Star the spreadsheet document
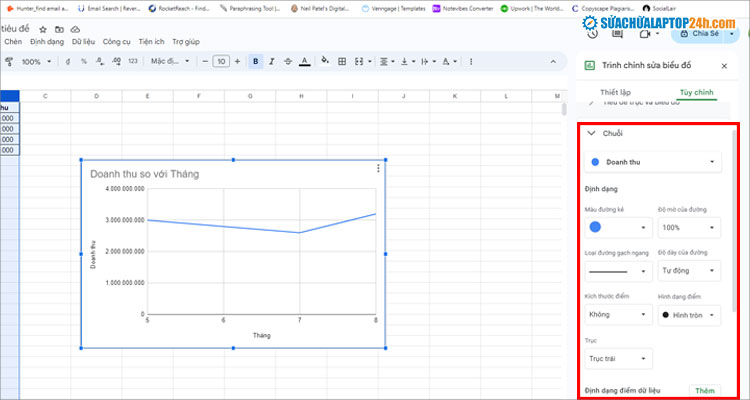 42,30
